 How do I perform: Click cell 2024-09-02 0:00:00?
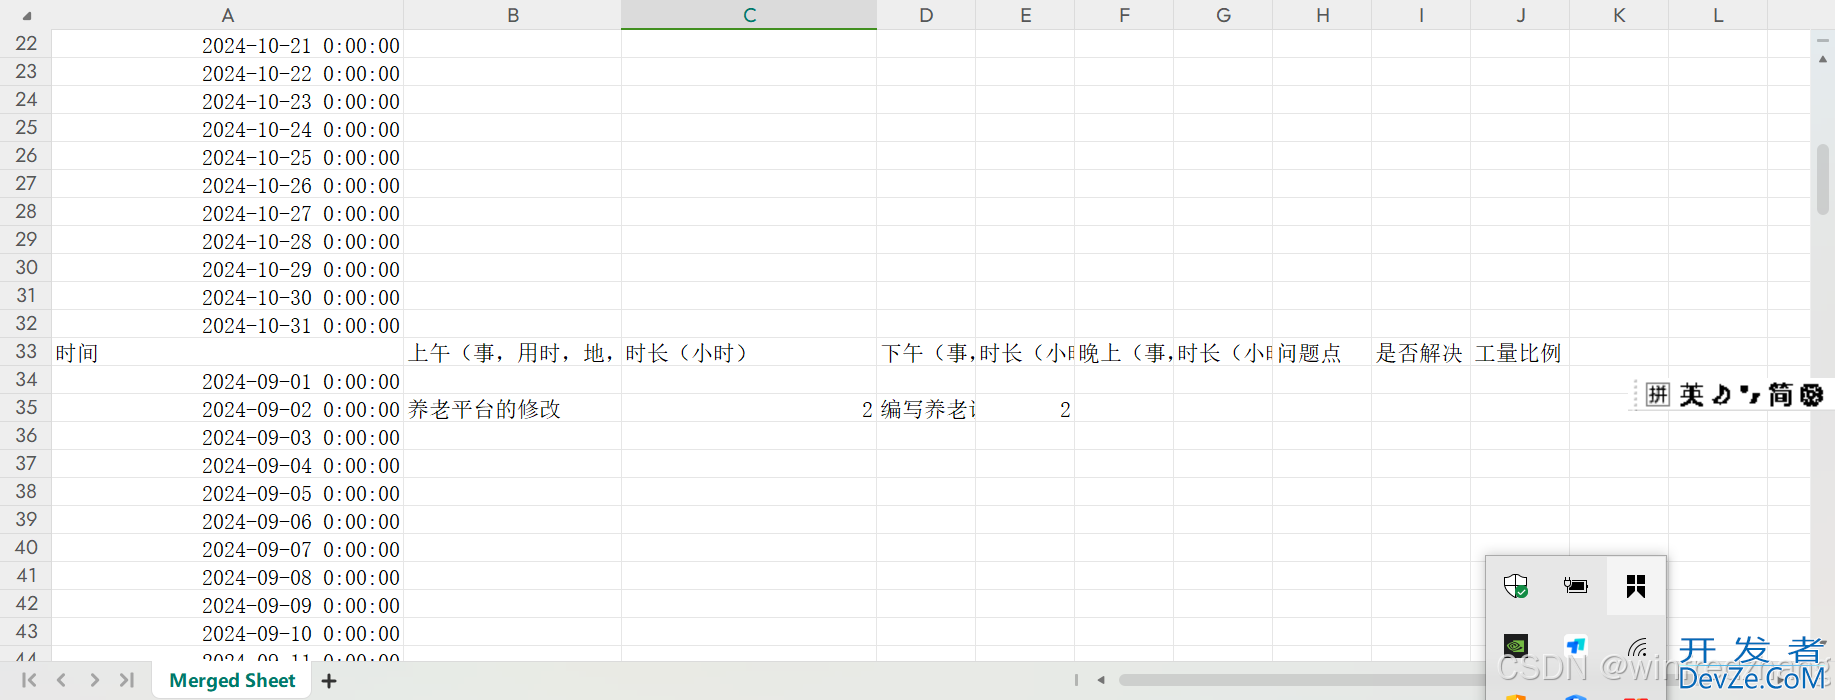click(228, 408)
